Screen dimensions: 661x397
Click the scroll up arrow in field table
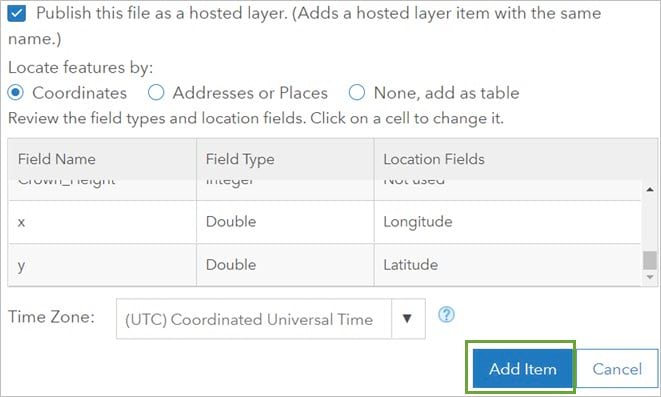[650, 190]
